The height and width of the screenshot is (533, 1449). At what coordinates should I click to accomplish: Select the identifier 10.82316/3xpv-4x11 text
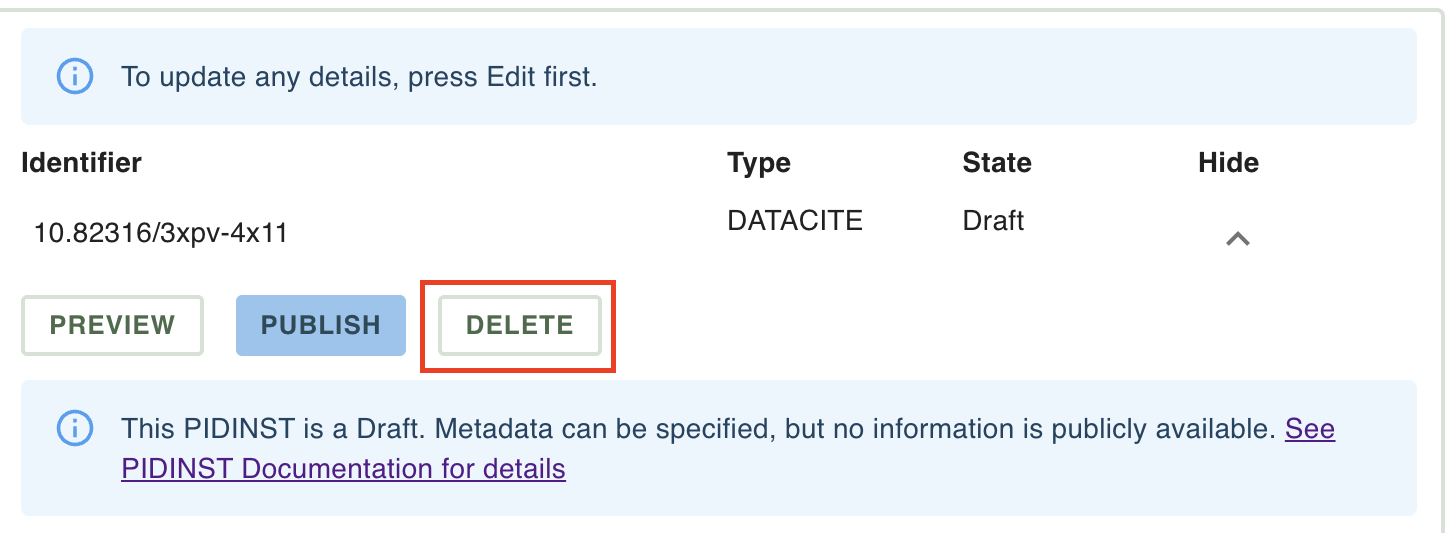click(161, 233)
